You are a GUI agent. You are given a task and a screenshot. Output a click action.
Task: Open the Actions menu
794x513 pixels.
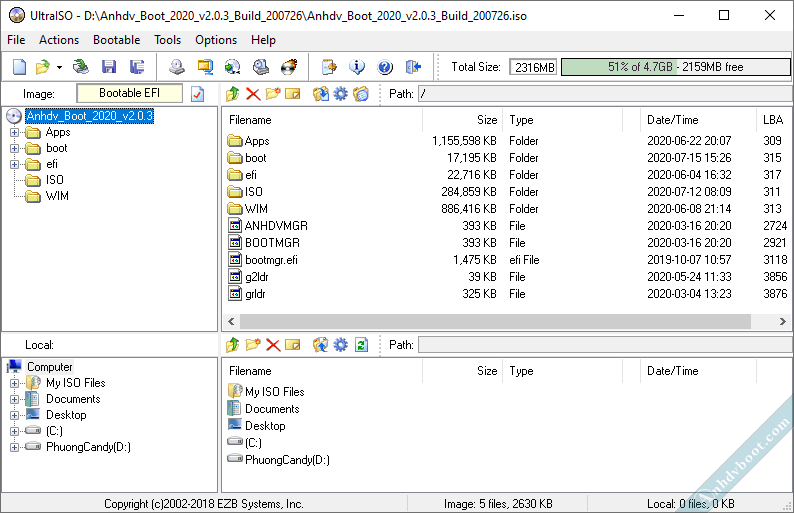[x=59, y=40]
